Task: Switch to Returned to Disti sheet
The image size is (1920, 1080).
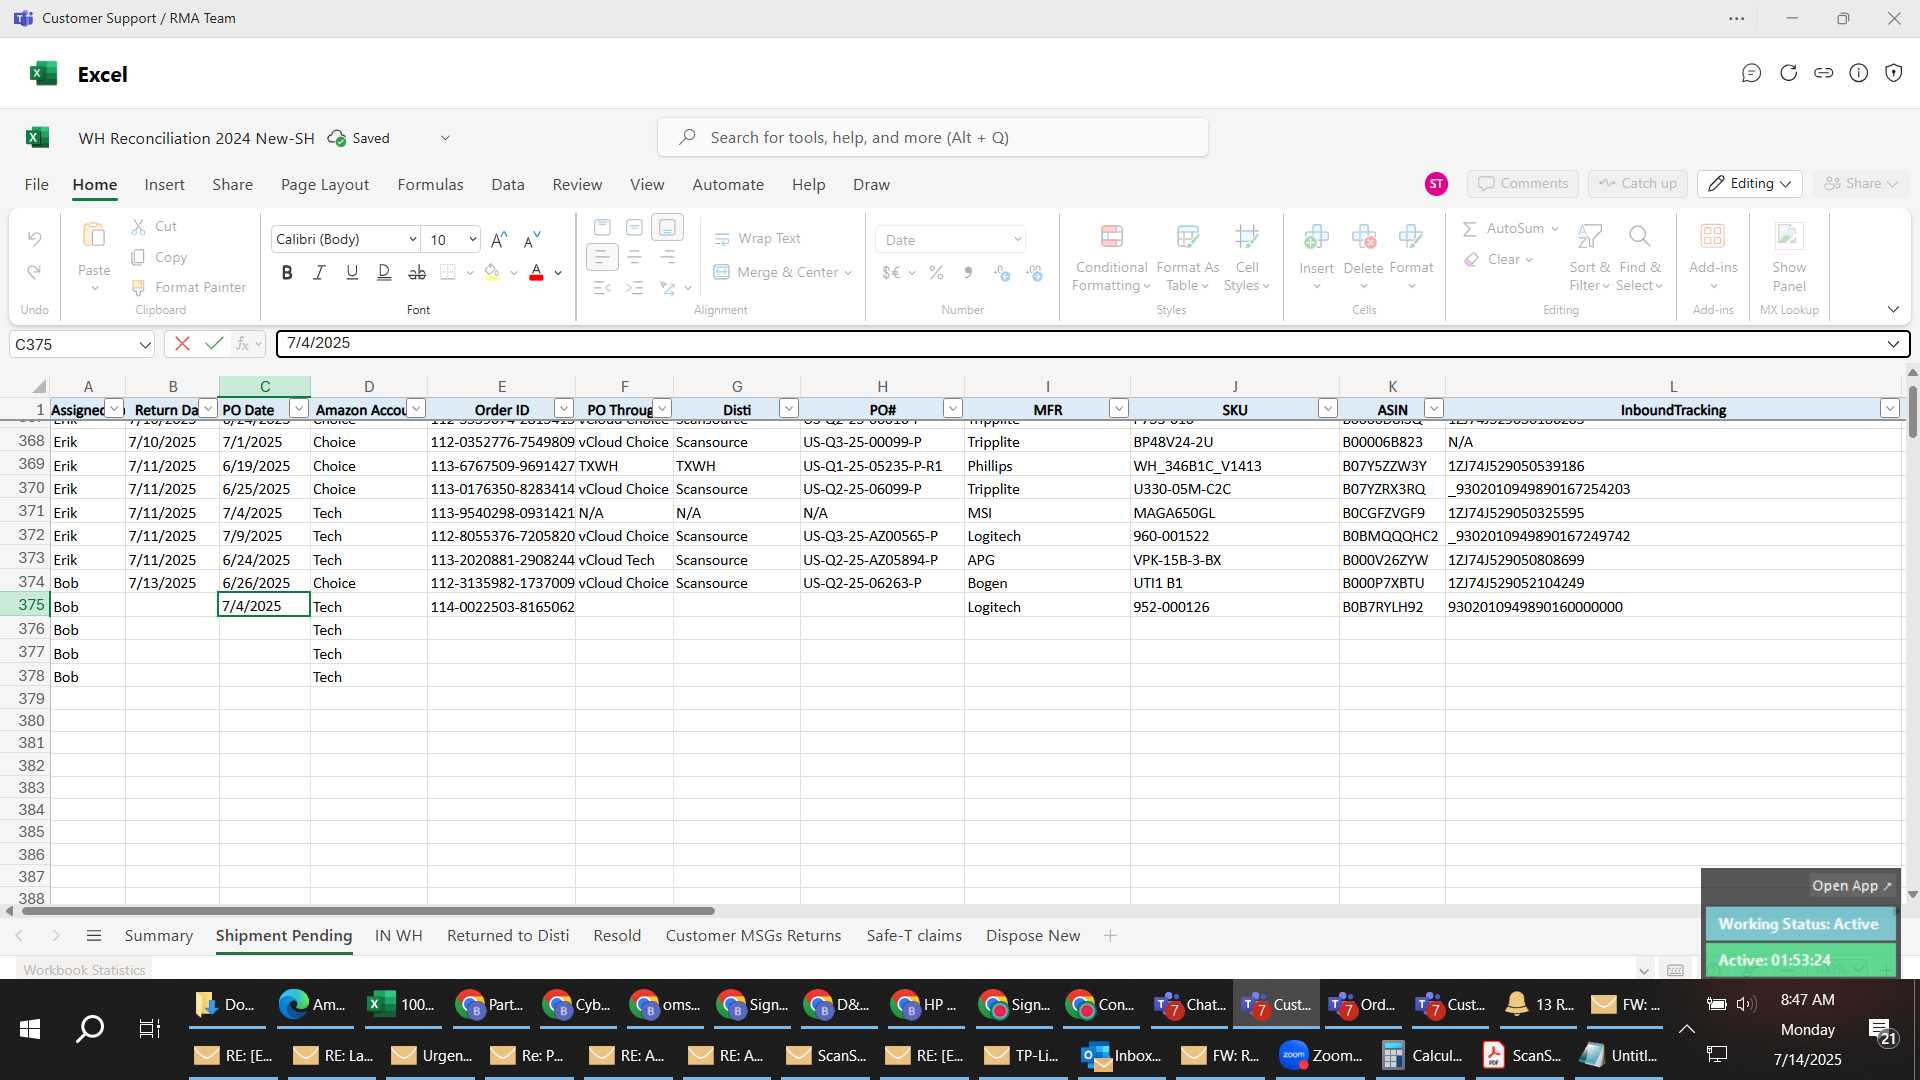Action: (x=508, y=936)
